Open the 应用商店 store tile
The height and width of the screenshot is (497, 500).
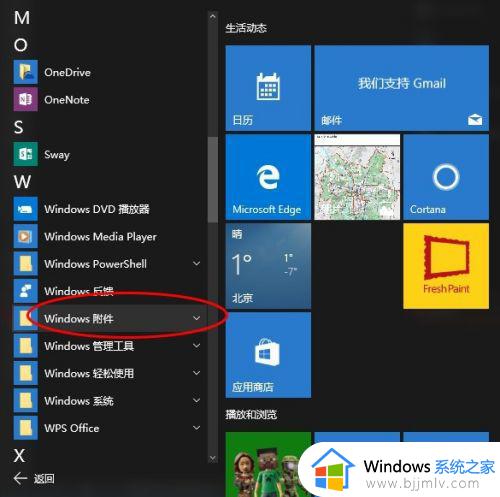pos(268,355)
